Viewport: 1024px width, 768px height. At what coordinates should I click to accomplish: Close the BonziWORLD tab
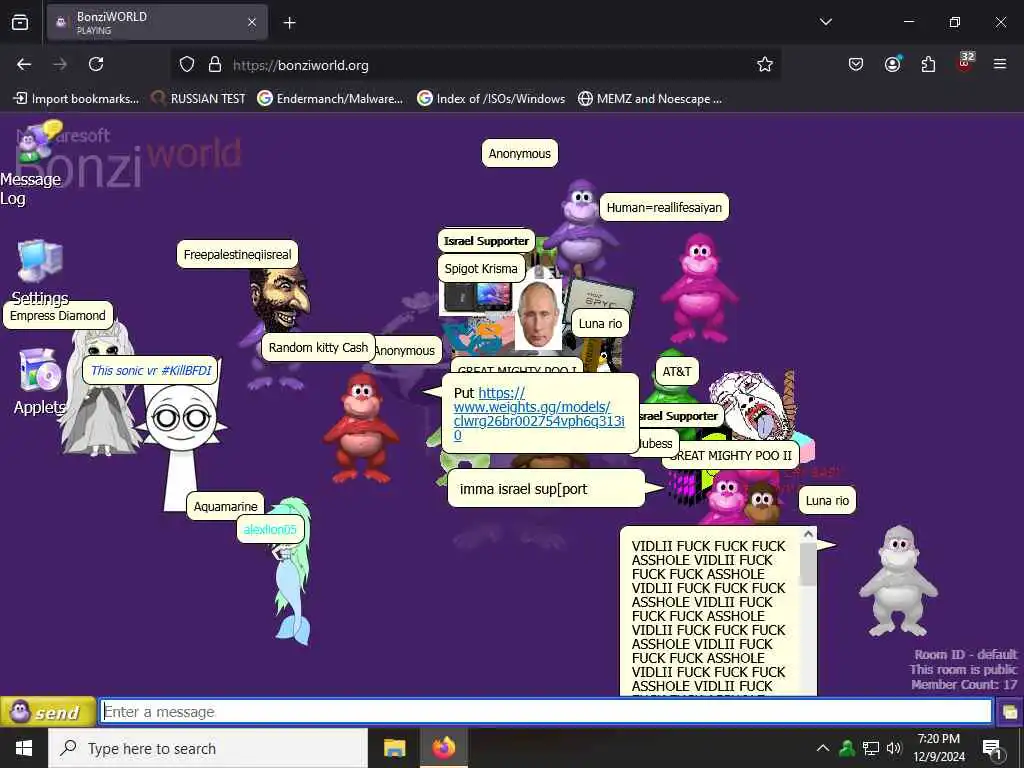(252, 23)
